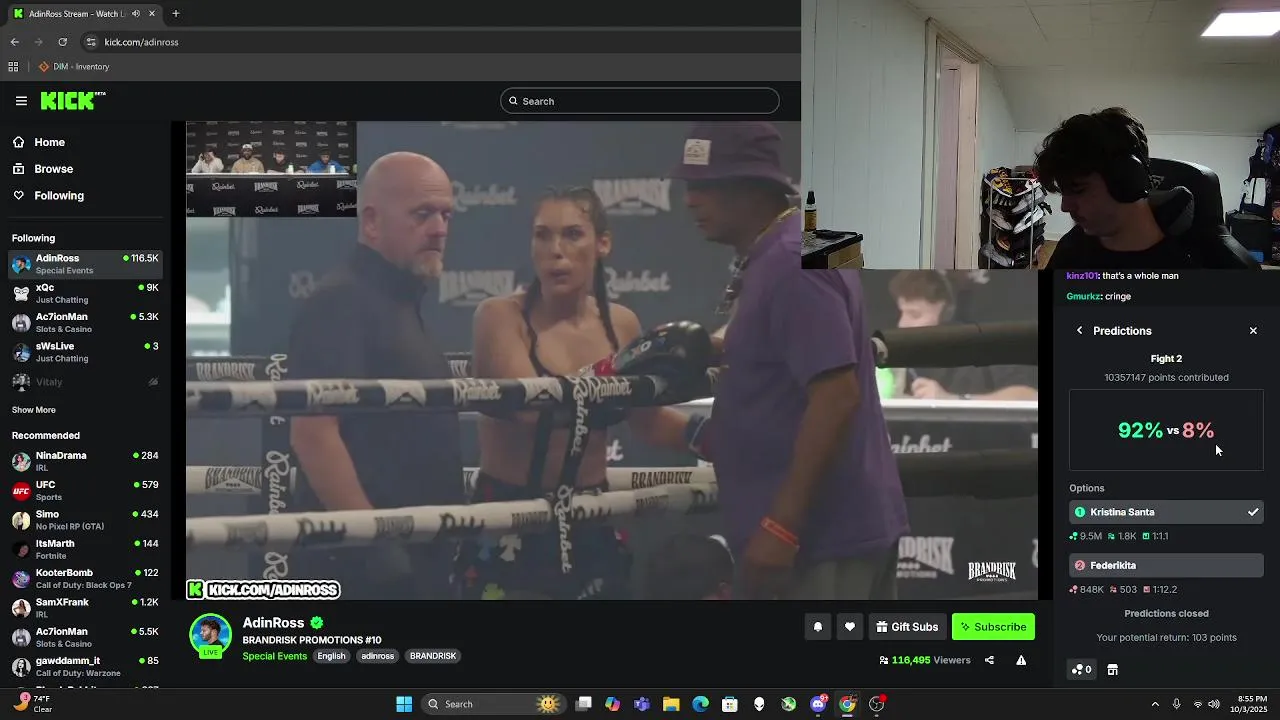Click the English tag
This screenshot has width=1280, height=720.
point(331,656)
